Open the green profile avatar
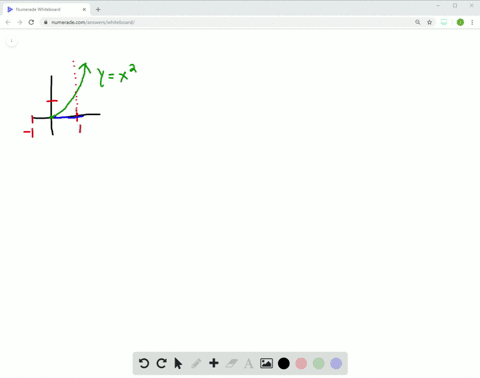The width and height of the screenshot is (480, 378). pos(460,22)
